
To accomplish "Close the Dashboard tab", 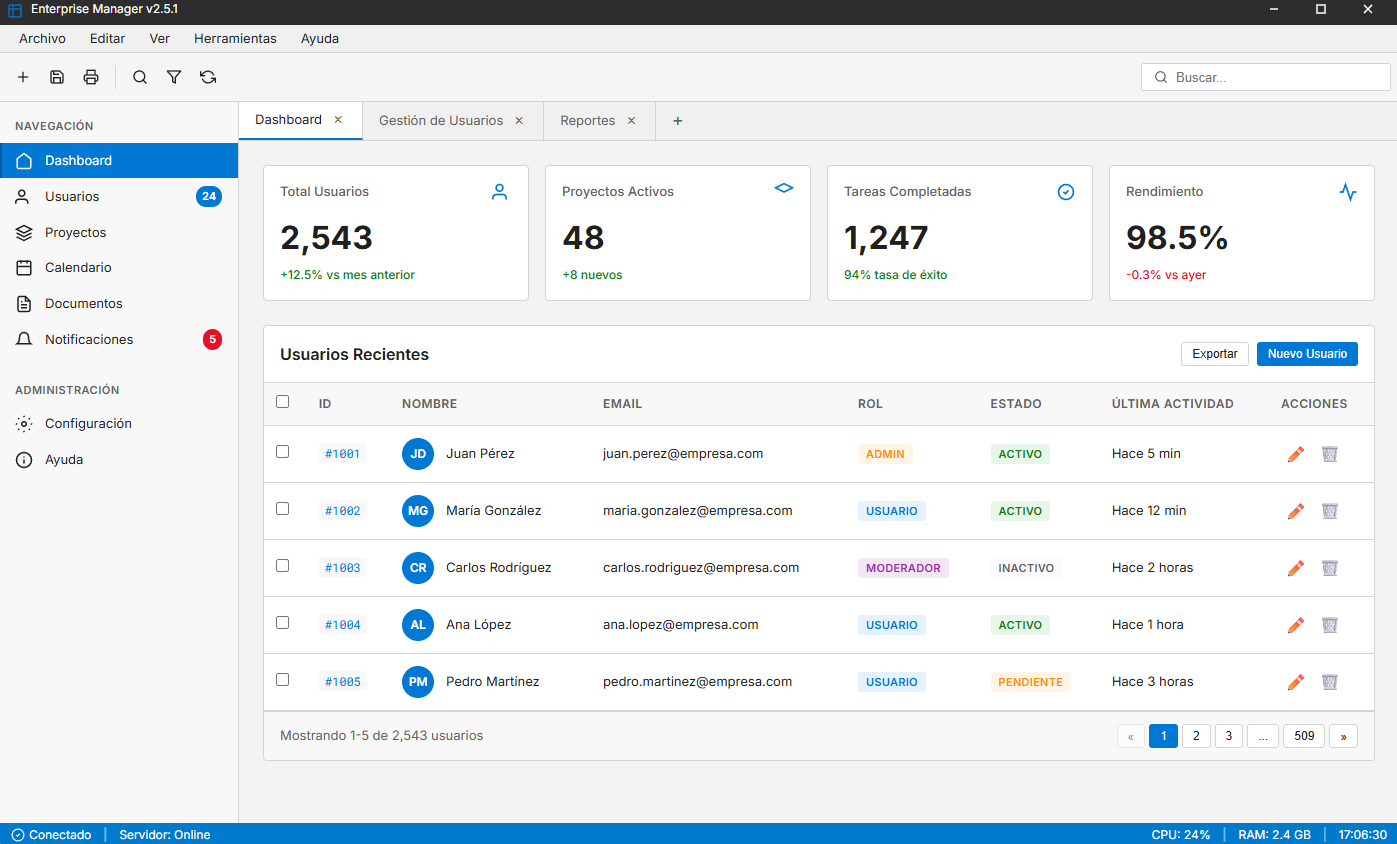I will click(338, 120).
